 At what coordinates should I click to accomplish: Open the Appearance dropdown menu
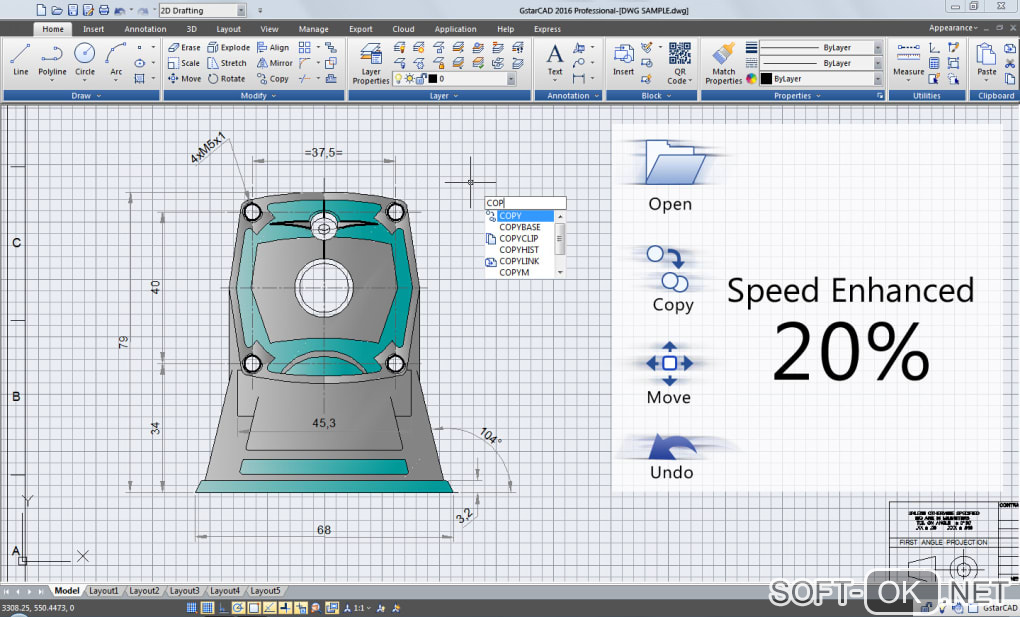pos(953,28)
